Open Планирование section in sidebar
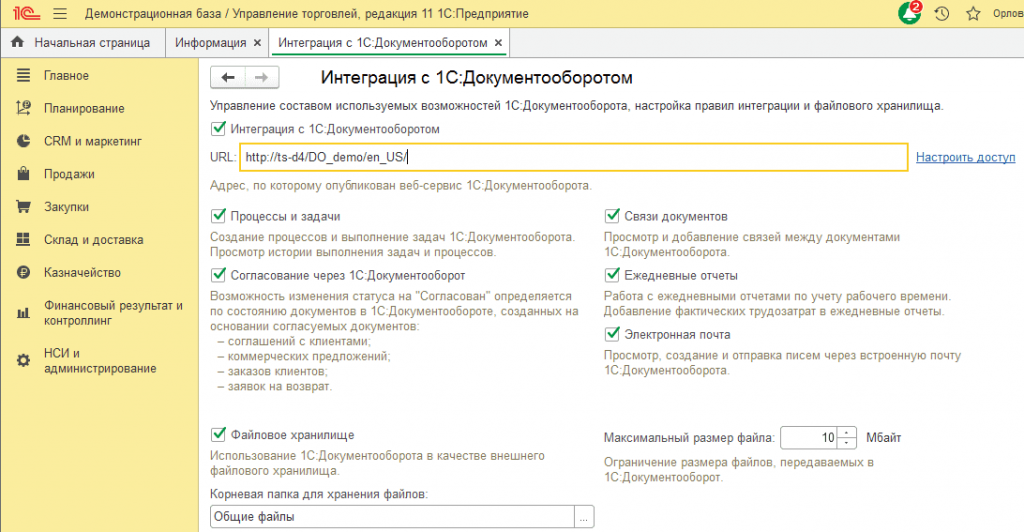Viewport: 1024px width, 532px height. click(x=84, y=108)
